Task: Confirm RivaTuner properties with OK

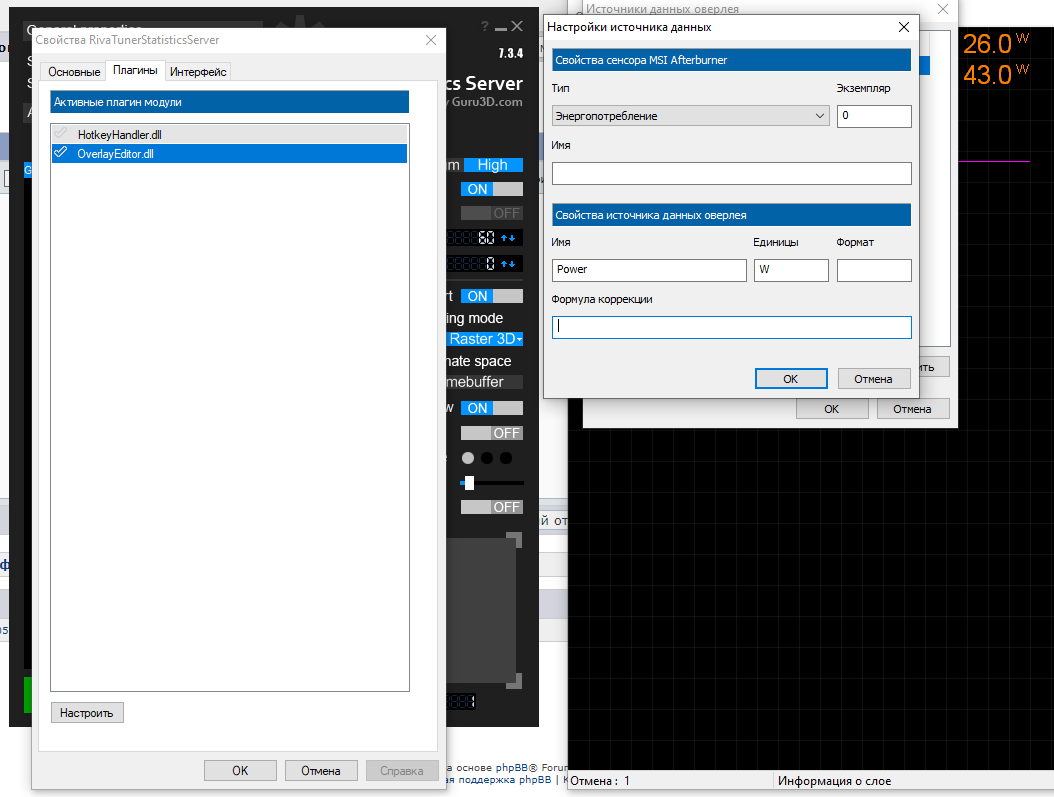Action: pyautogui.click(x=240, y=771)
